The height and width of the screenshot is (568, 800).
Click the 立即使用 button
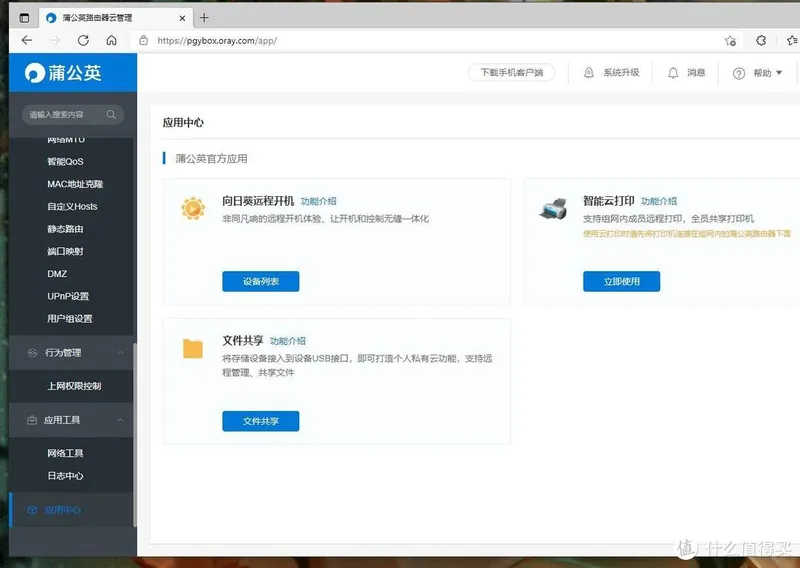(x=621, y=281)
